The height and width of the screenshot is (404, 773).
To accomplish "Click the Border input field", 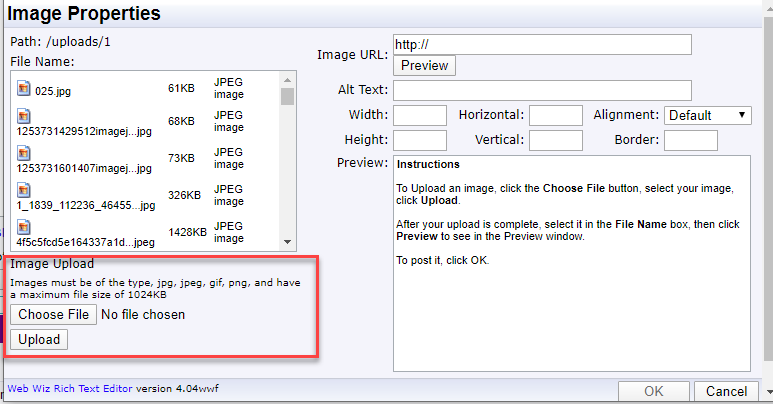I will pos(691,141).
